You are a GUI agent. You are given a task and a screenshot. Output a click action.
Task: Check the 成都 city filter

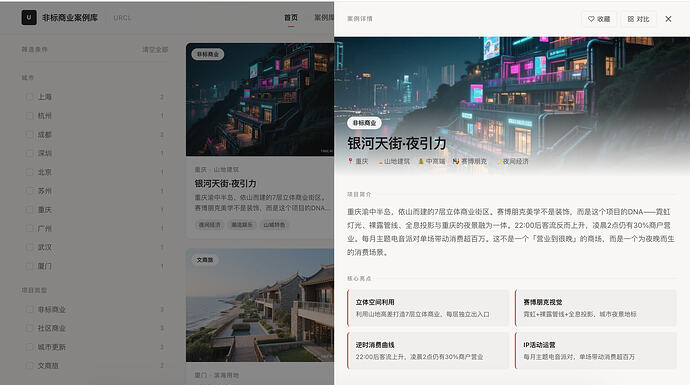point(29,135)
